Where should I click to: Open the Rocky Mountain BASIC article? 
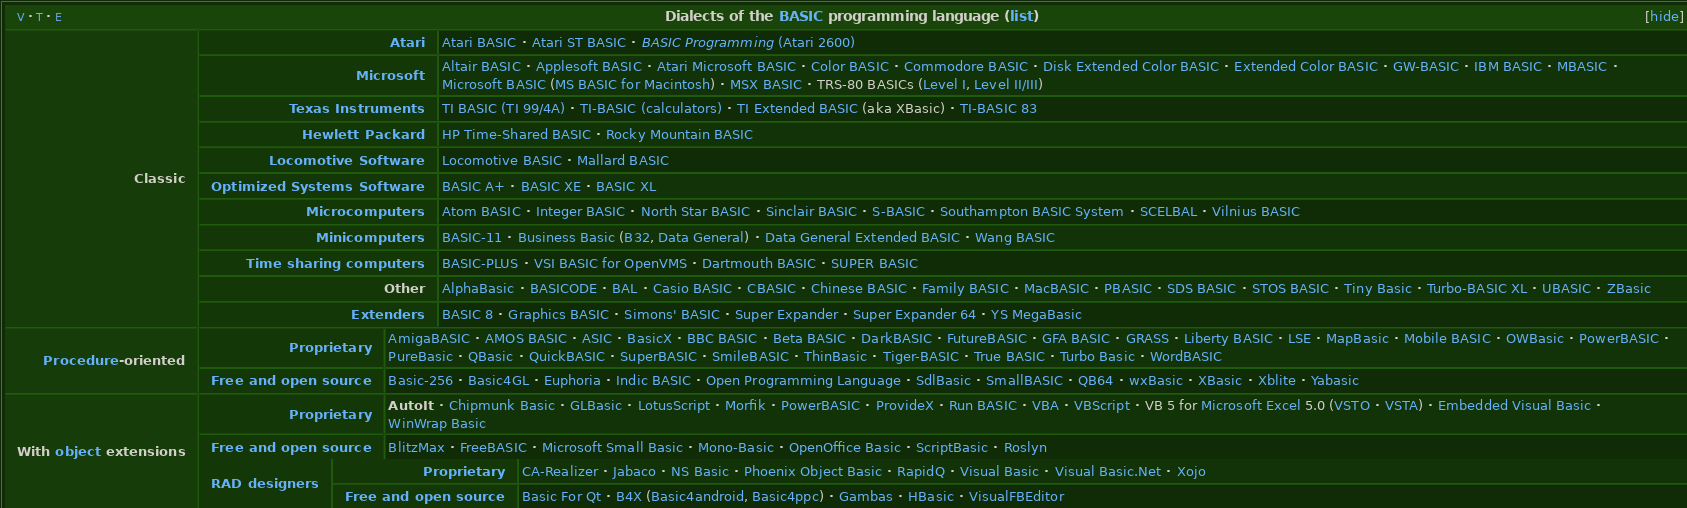pos(679,134)
